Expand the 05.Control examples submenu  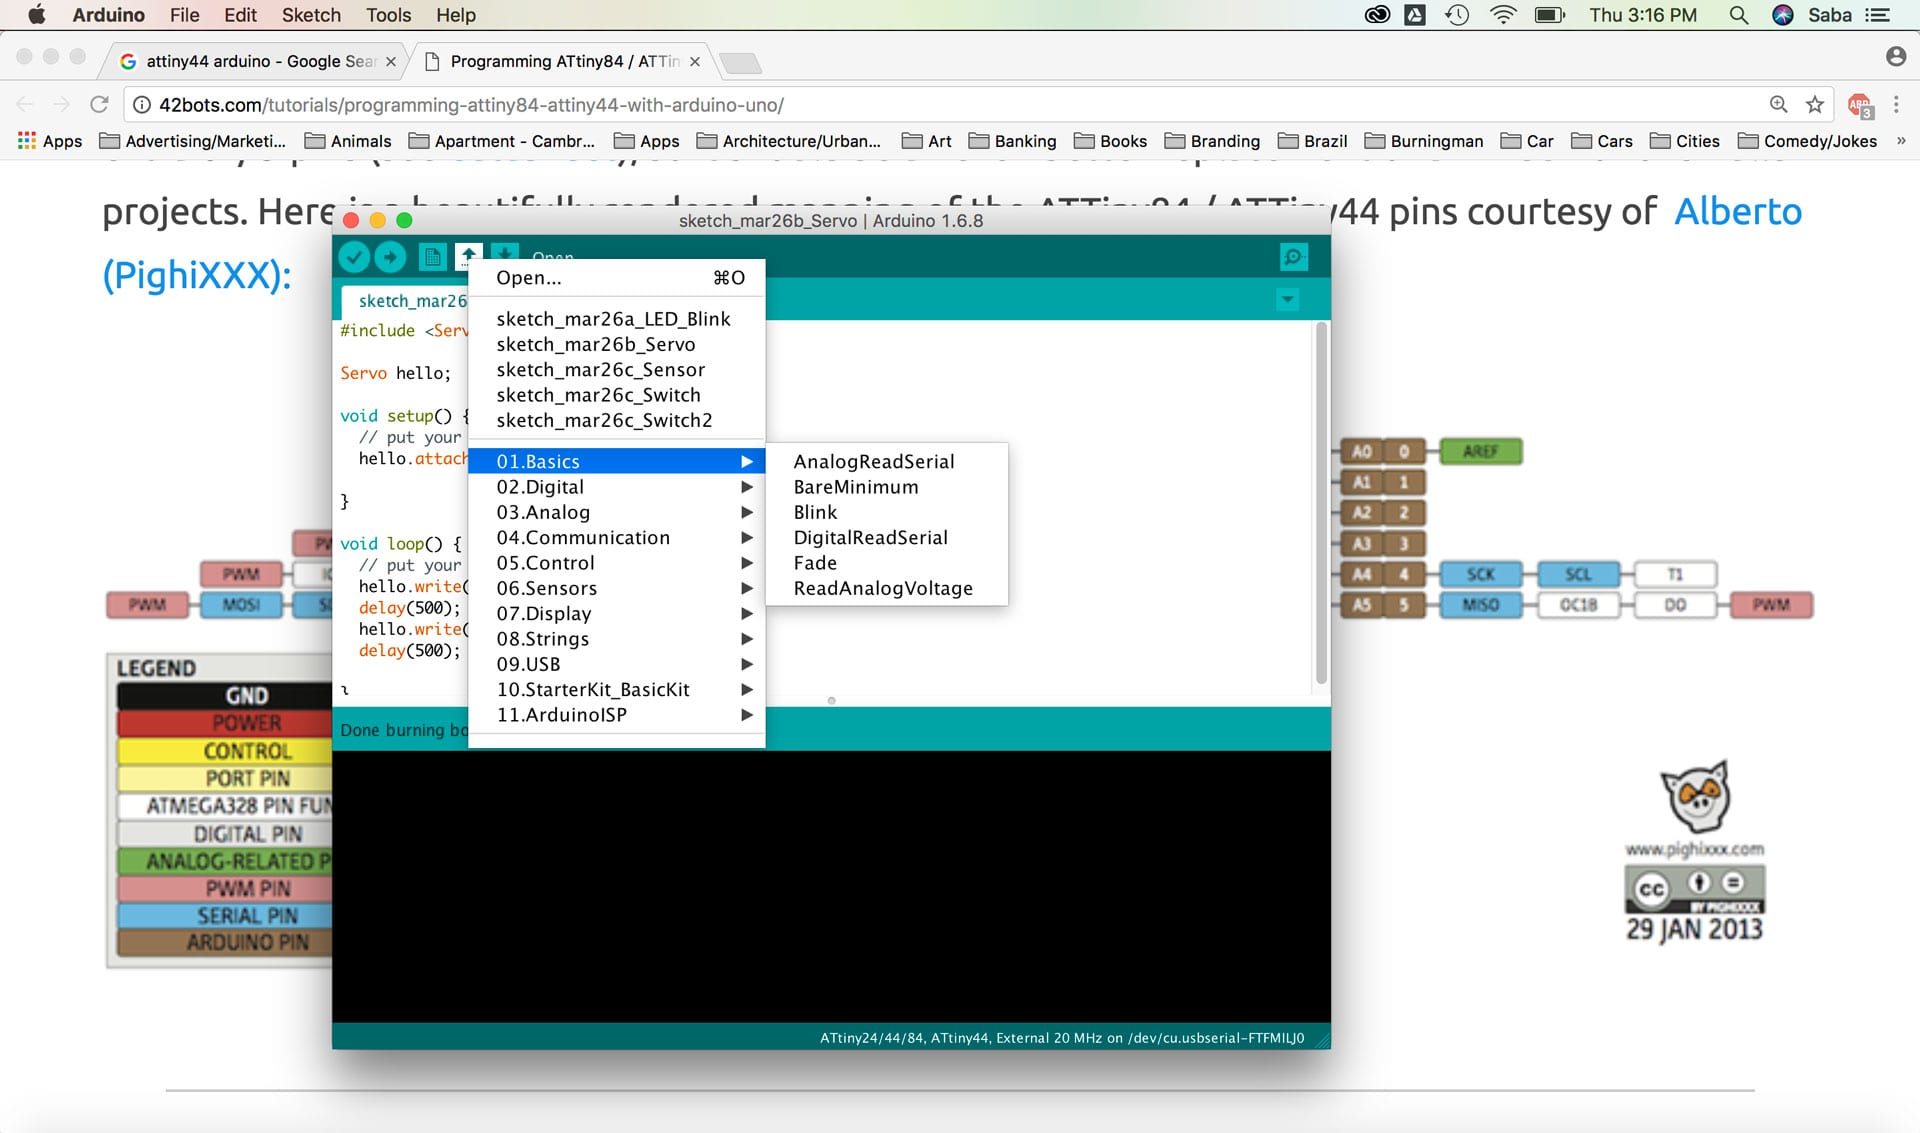tap(617, 563)
